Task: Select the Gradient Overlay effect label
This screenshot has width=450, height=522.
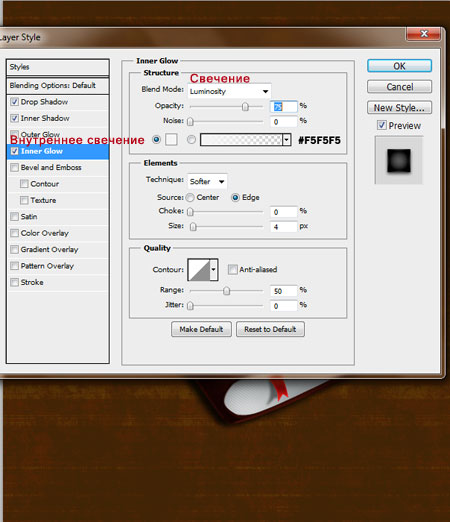Action: (x=49, y=249)
